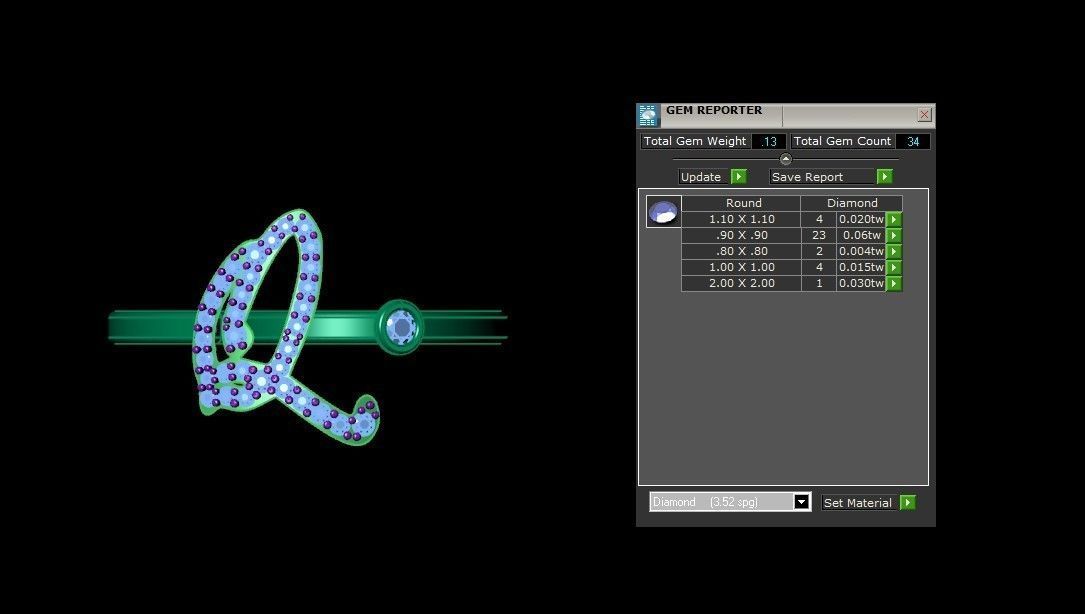Click the bezel-set round gem on the band
This screenshot has height=614, width=1085.
tap(400, 326)
